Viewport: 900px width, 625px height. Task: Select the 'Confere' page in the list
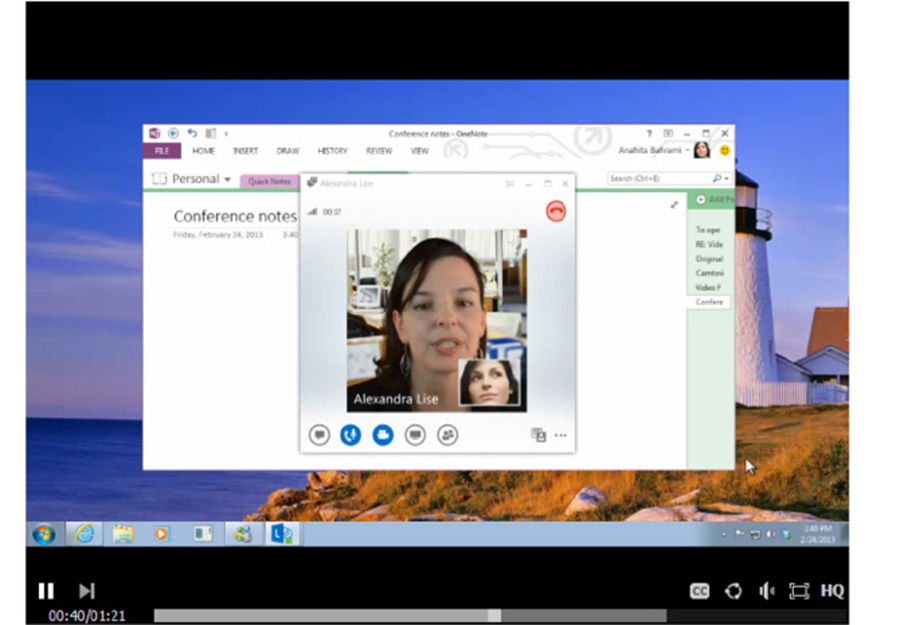708,302
